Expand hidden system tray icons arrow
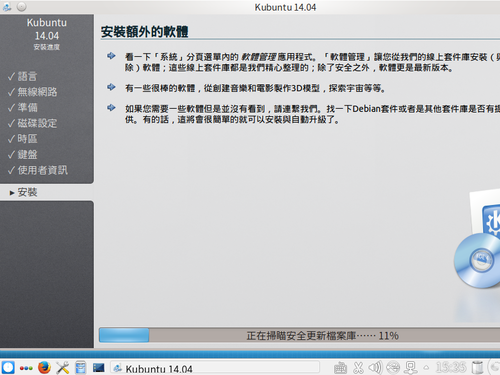Viewport: 500px width, 375px height. tap(426, 368)
